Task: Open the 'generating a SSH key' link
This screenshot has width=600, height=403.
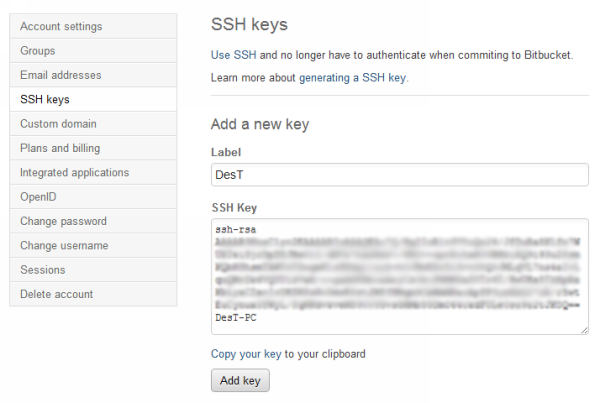Action: 353,77
